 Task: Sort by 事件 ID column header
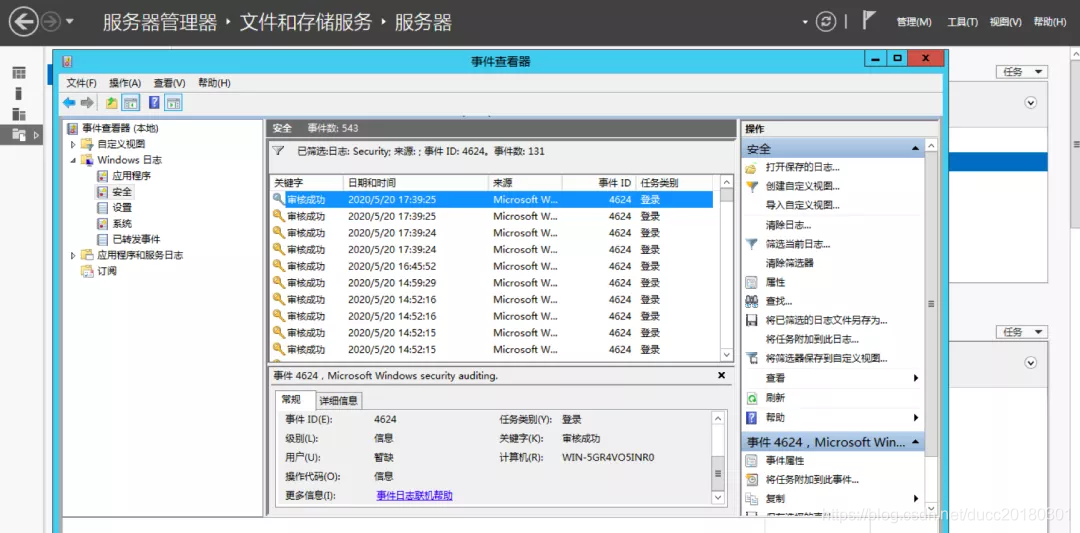[599, 182]
